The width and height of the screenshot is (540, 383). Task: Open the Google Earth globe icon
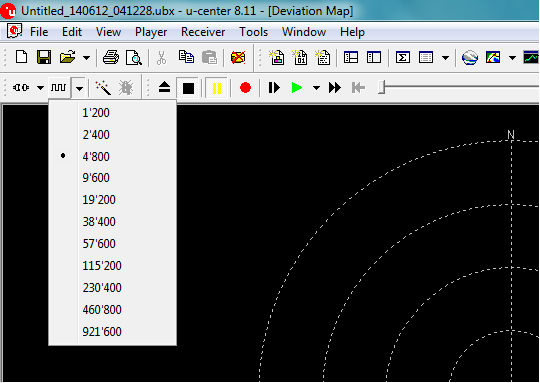click(x=469, y=57)
